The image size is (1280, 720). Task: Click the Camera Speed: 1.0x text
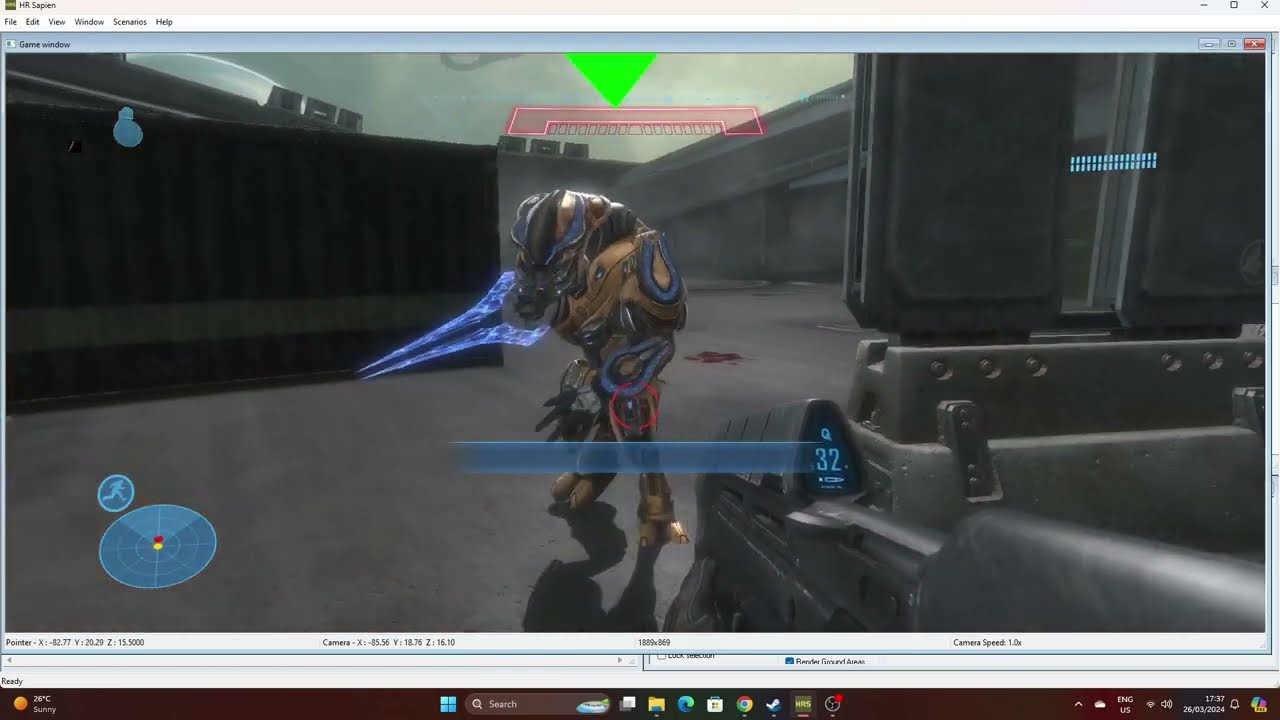click(x=987, y=642)
